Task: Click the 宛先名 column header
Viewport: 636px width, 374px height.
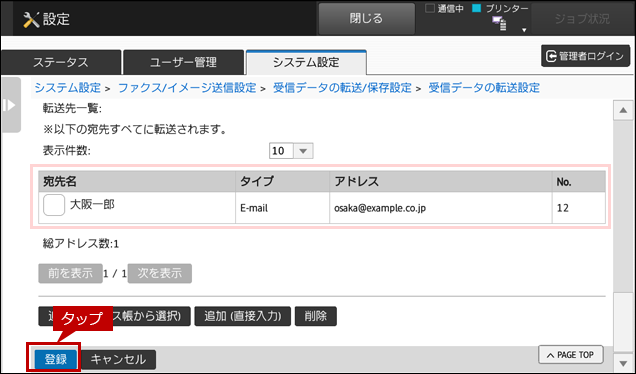Action: click(137, 181)
